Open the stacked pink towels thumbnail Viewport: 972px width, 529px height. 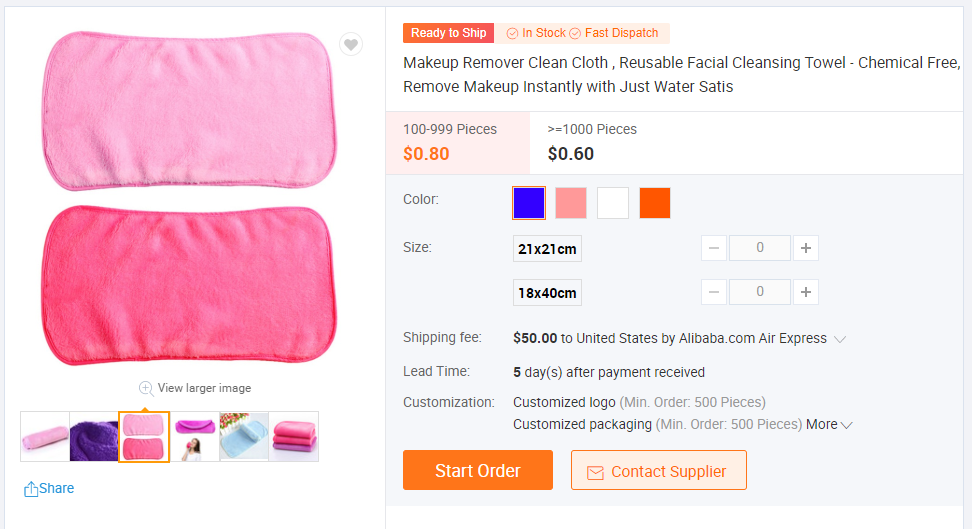pos(294,436)
